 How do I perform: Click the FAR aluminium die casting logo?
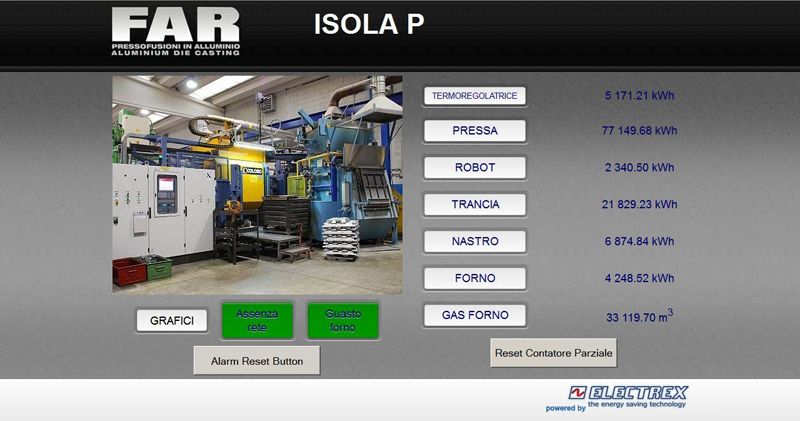(x=175, y=32)
